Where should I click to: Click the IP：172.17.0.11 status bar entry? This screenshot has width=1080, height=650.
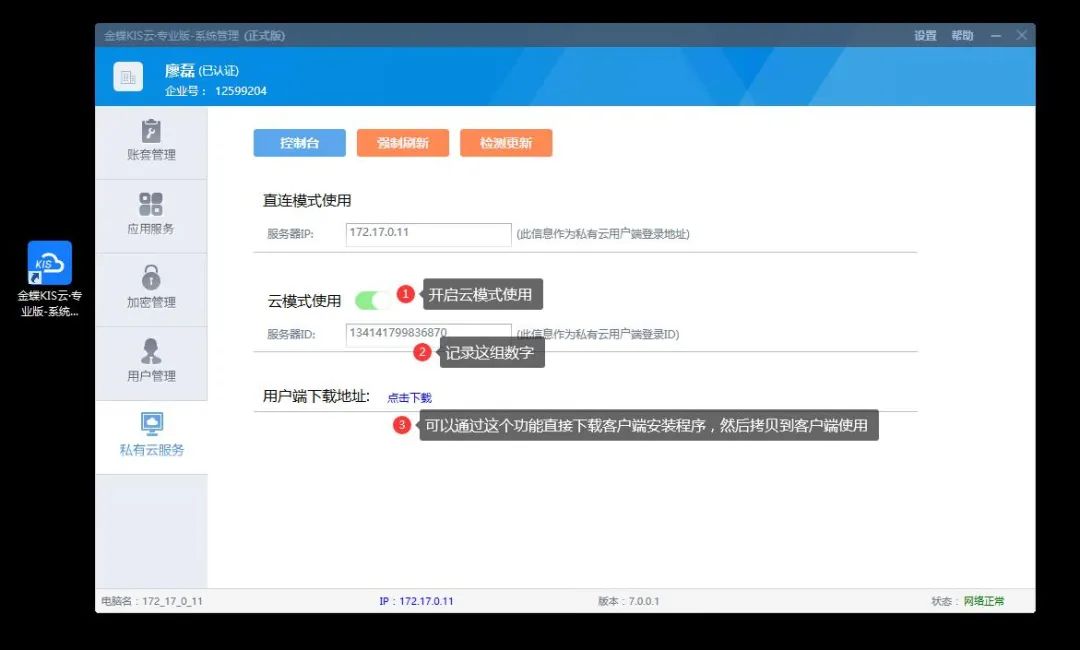tap(416, 601)
